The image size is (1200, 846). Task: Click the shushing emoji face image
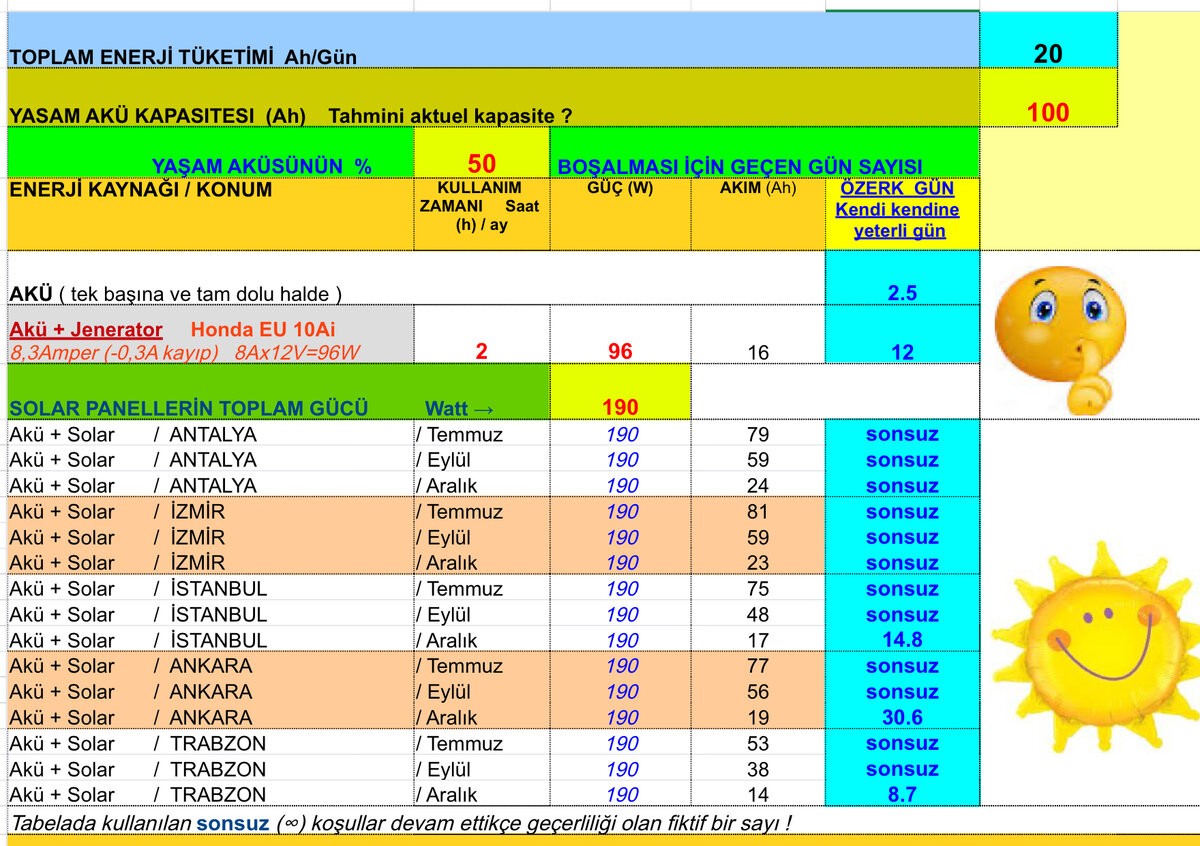(1061, 333)
